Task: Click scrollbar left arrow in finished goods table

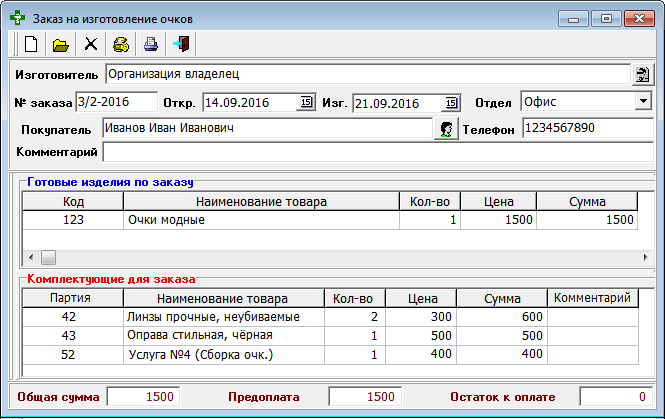Action: click(31, 257)
